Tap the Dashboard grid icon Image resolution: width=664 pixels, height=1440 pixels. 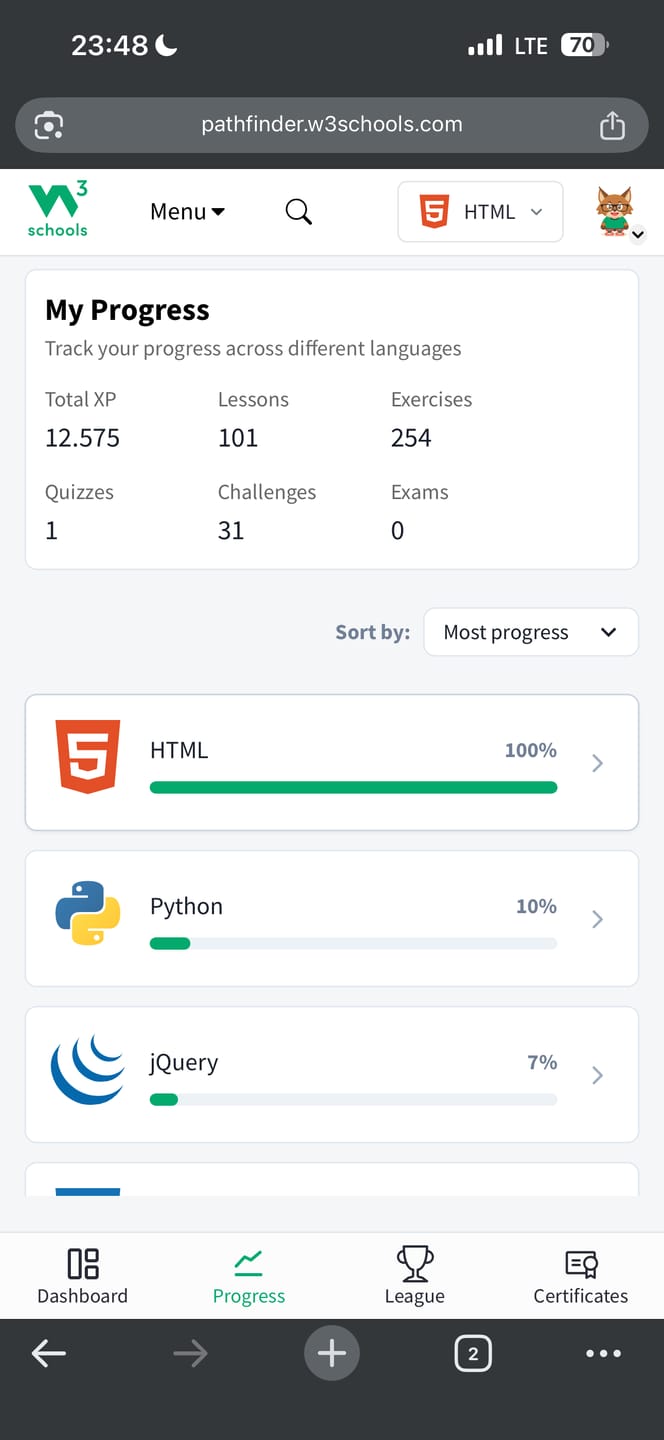83,1263
